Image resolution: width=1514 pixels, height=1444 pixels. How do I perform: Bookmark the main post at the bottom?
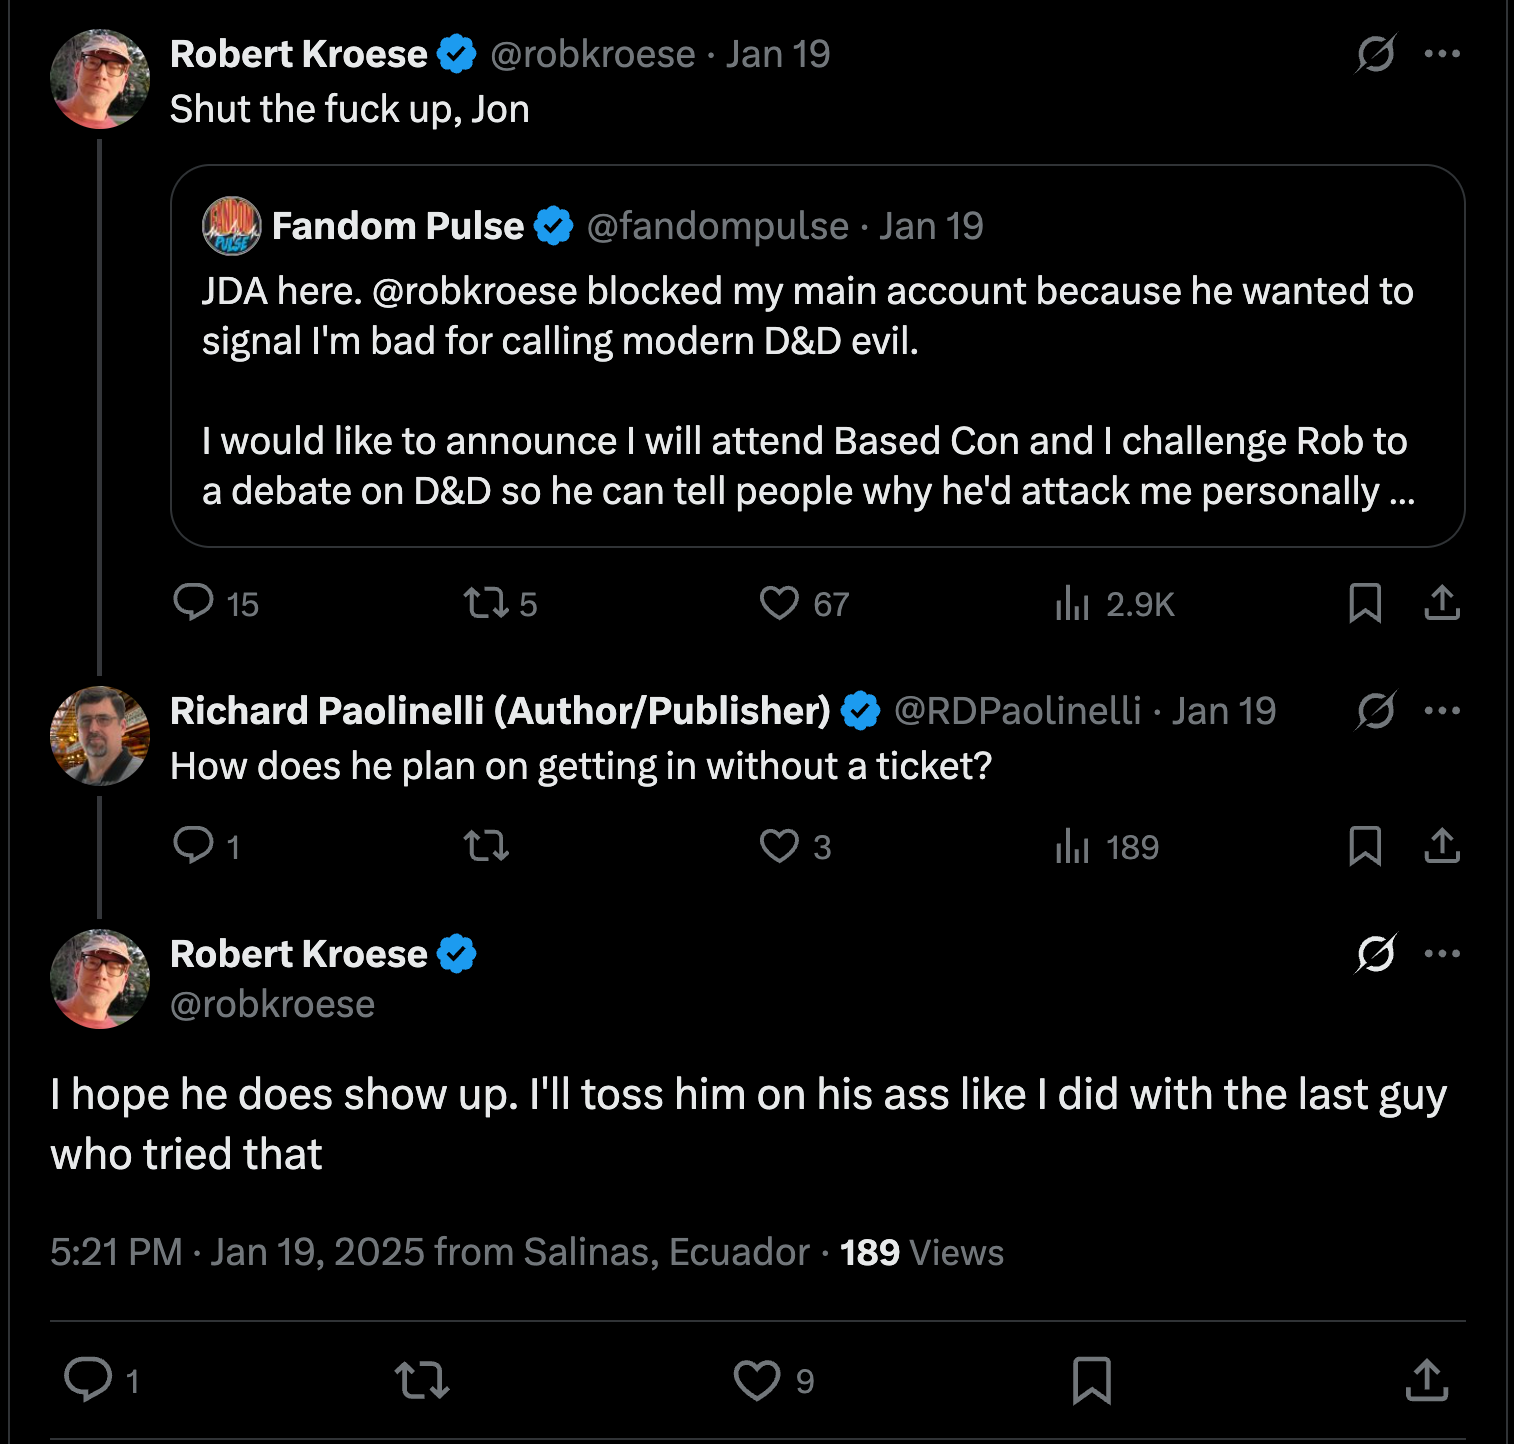[1091, 1380]
